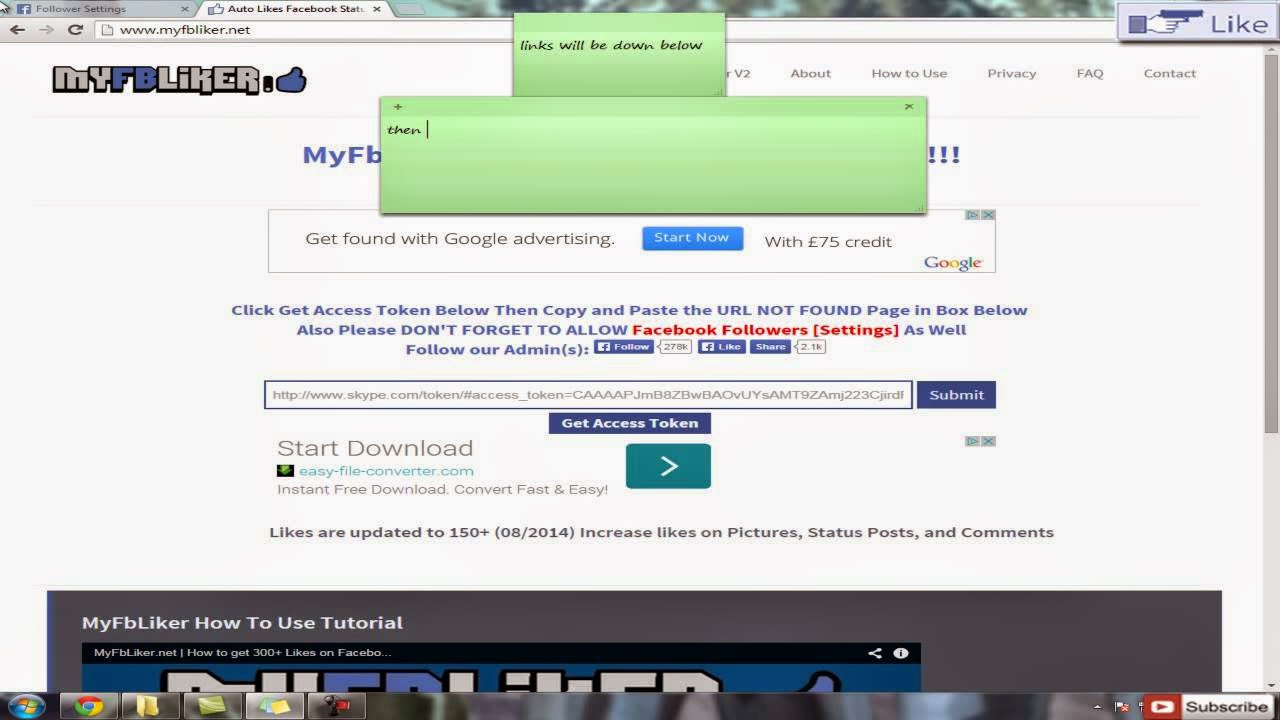
Task: Click the Get Access Token button
Action: point(630,423)
